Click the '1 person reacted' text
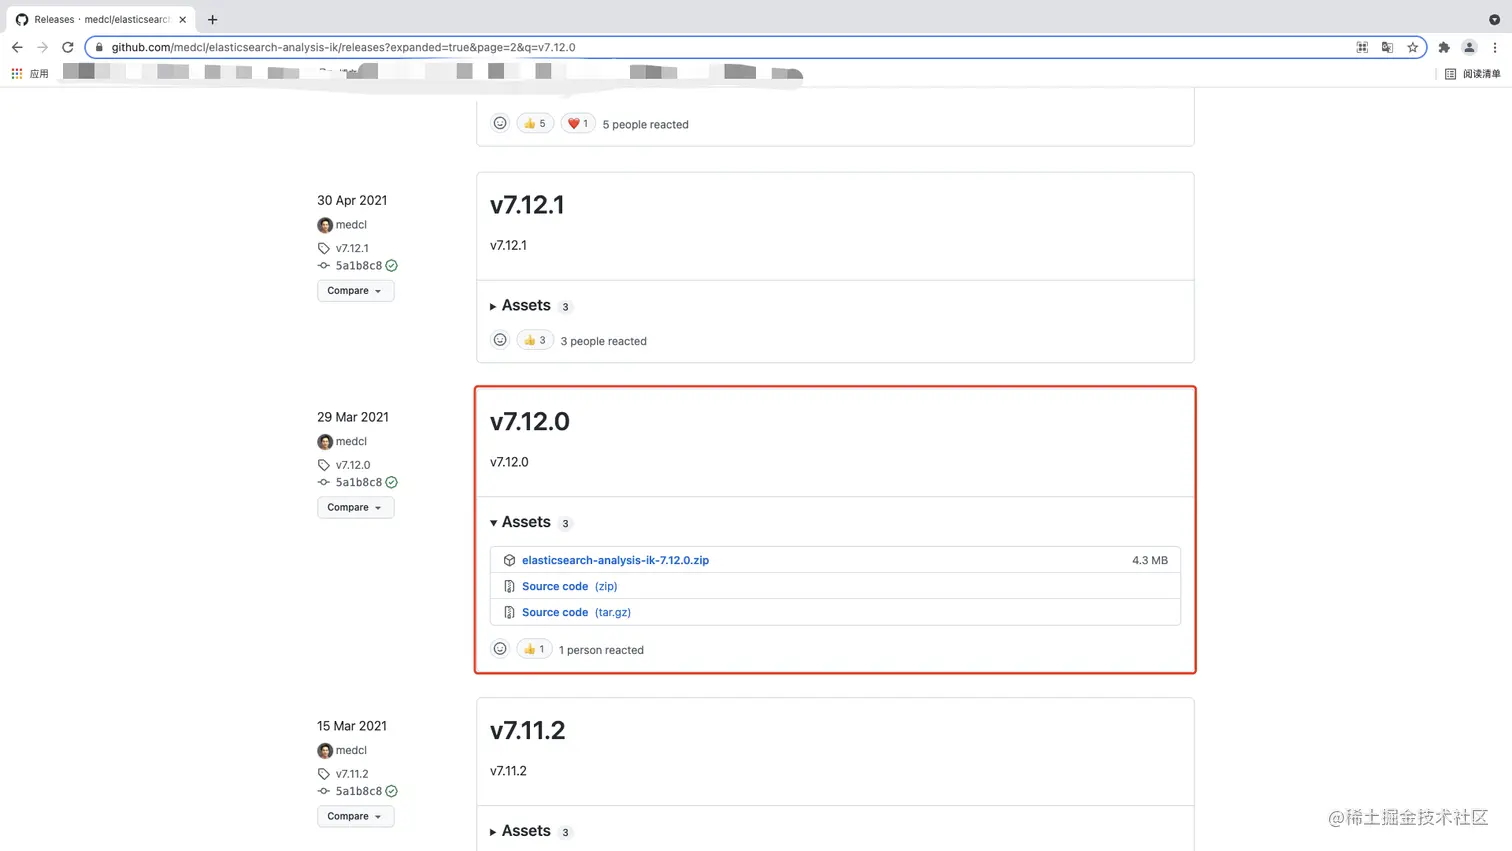This screenshot has width=1512, height=851. point(601,650)
